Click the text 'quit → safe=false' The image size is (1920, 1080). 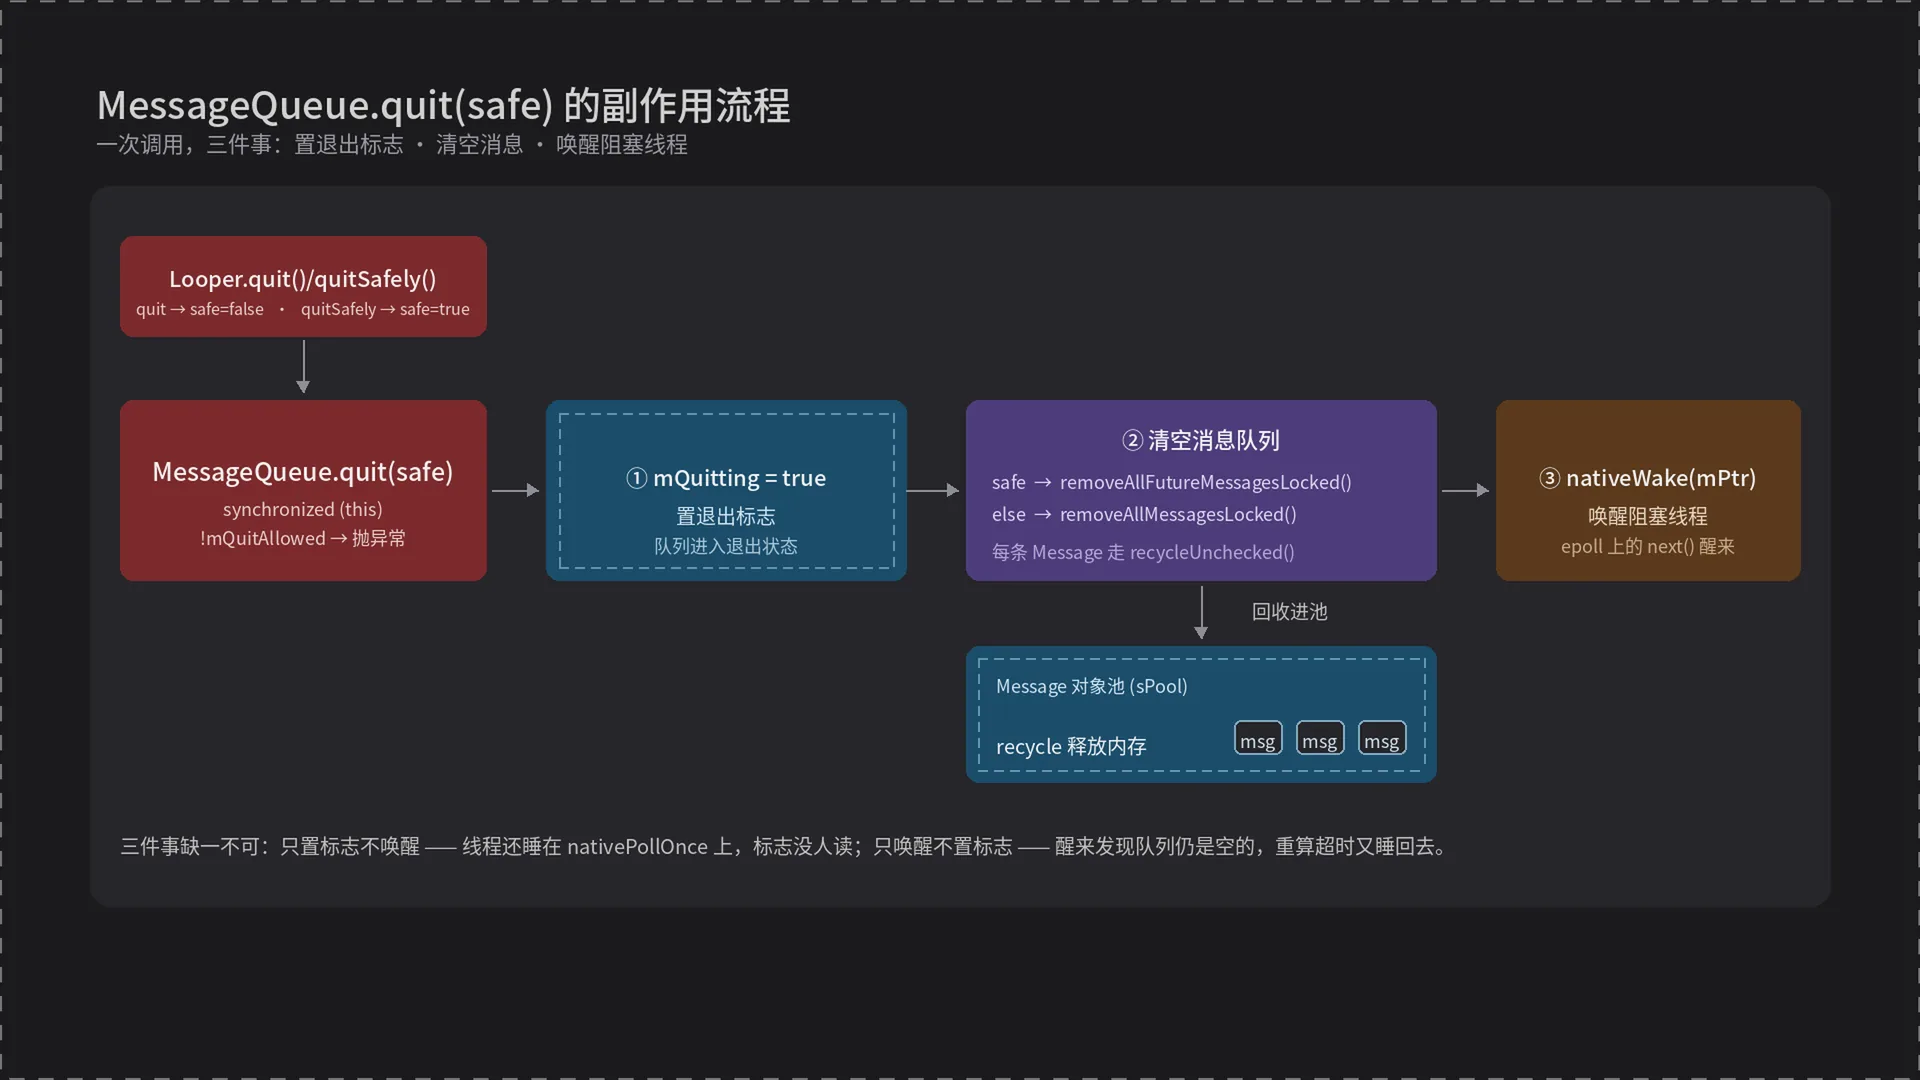click(x=200, y=309)
